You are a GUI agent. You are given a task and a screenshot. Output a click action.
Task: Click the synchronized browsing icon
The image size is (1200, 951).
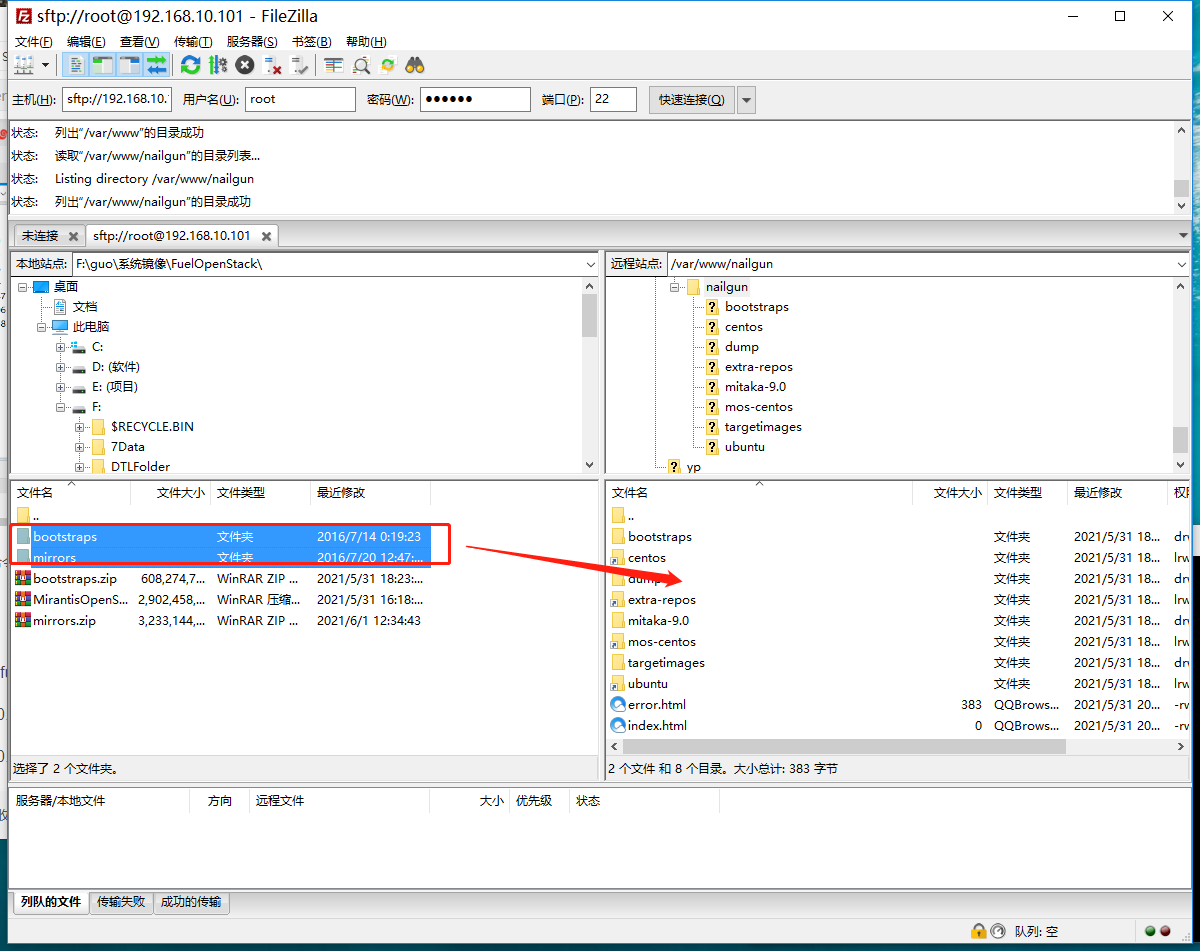point(389,66)
